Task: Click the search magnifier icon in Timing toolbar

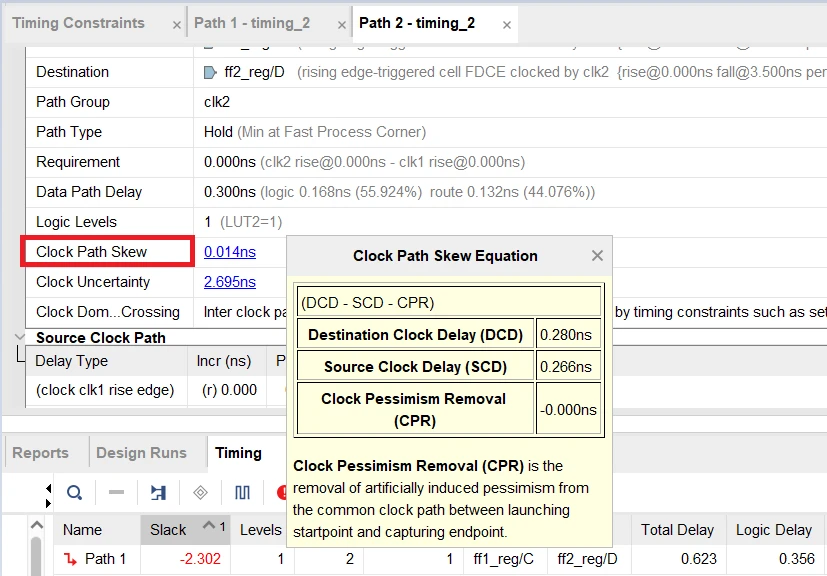Action: pos(74,493)
